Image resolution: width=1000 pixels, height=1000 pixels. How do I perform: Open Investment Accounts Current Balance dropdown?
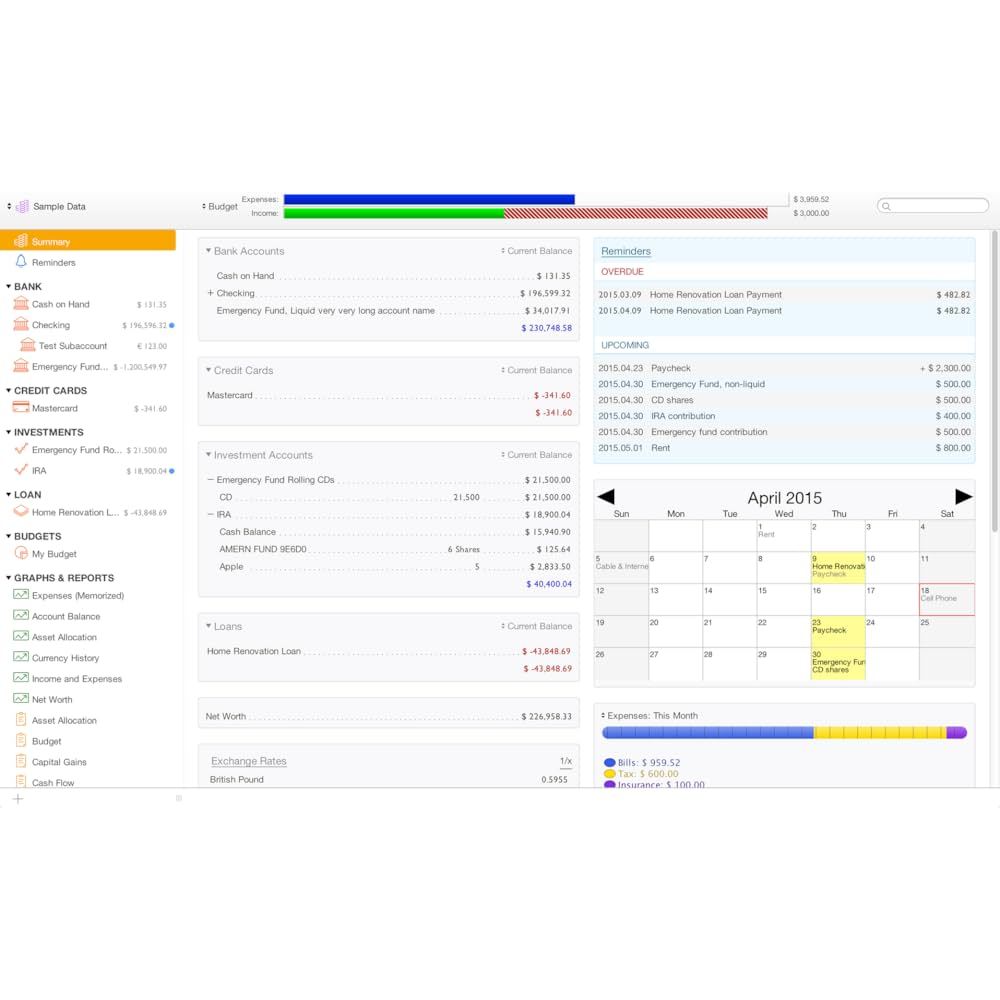536,455
